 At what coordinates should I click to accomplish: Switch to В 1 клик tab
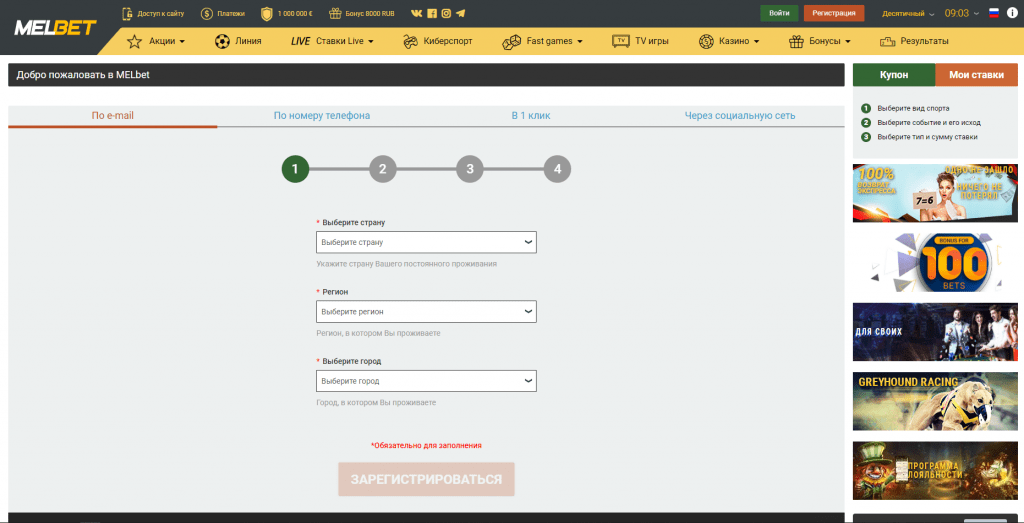pyautogui.click(x=531, y=116)
